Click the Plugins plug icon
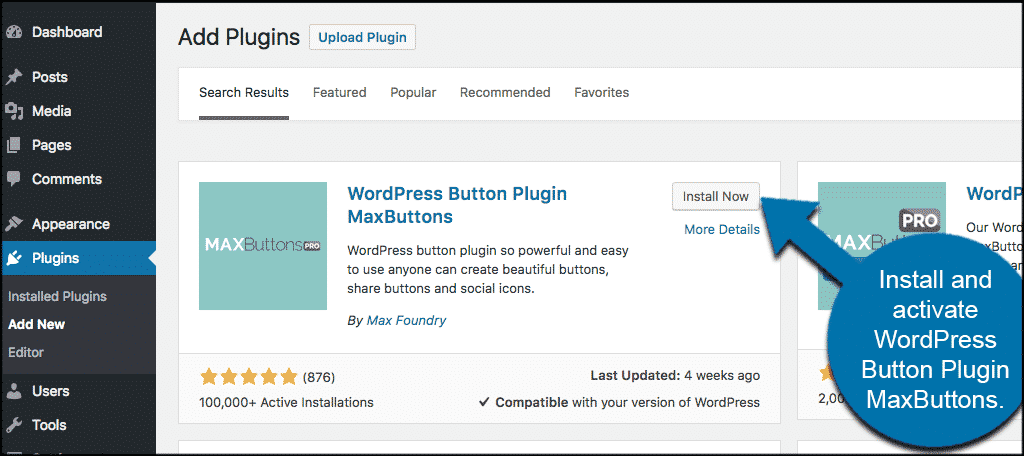The image size is (1024, 456). tap(14, 258)
